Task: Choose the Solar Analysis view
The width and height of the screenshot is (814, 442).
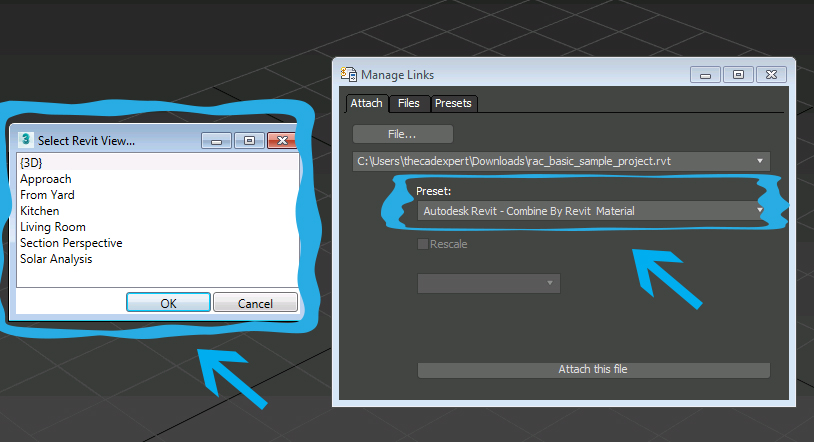Action: point(158,259)
